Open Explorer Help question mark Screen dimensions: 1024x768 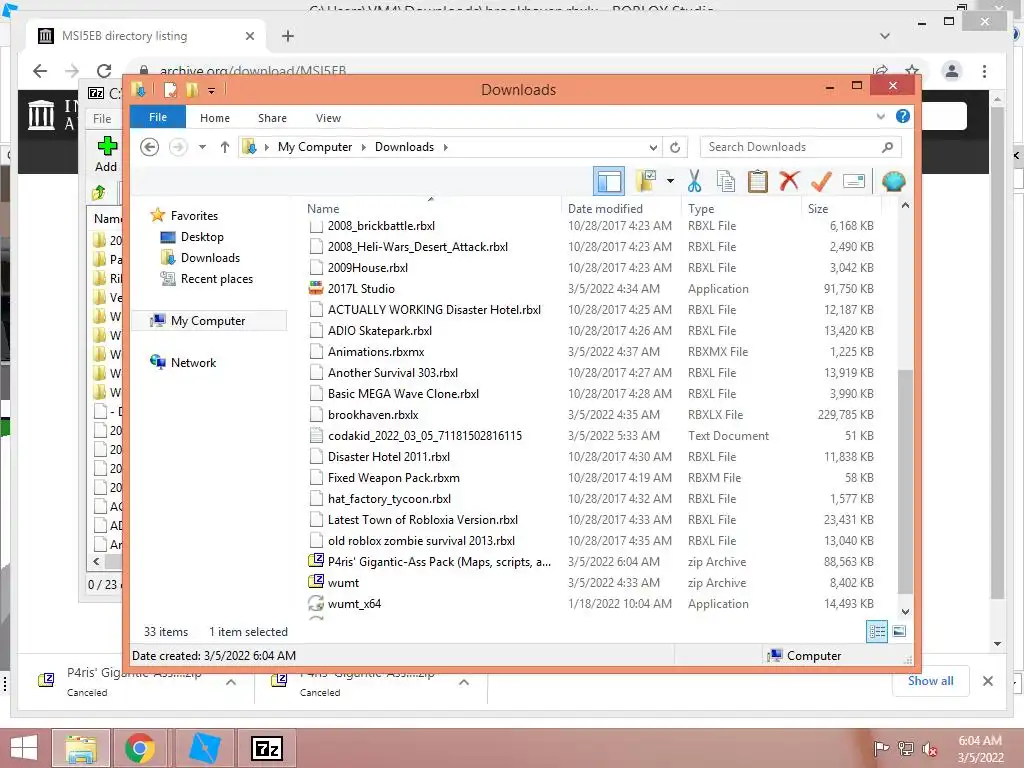tap(903, 116)
